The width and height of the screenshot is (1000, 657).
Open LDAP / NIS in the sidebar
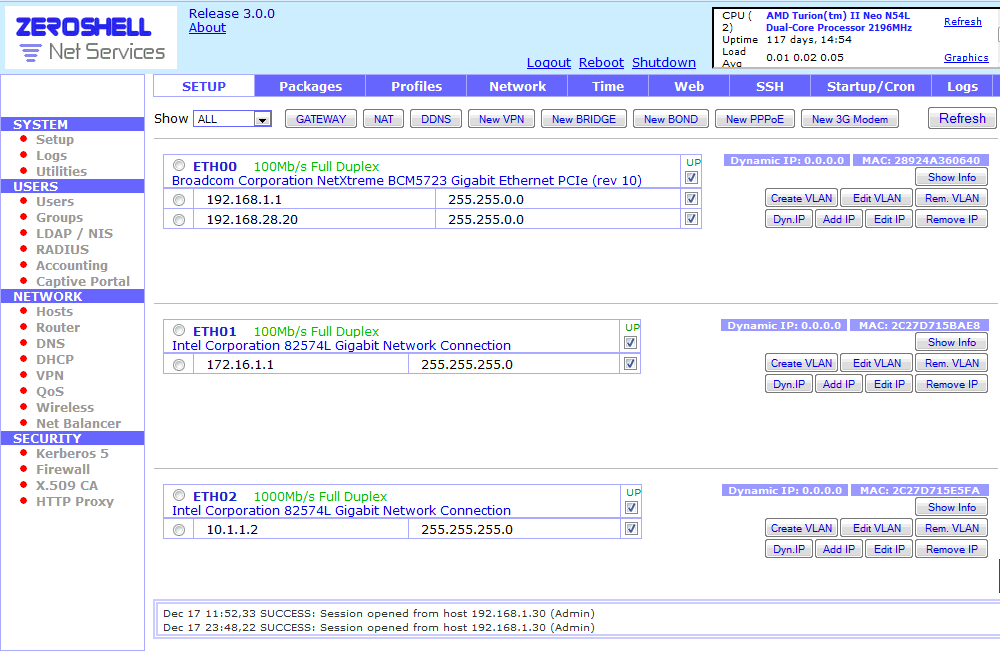pyautogui.click(x=75, y=233)
